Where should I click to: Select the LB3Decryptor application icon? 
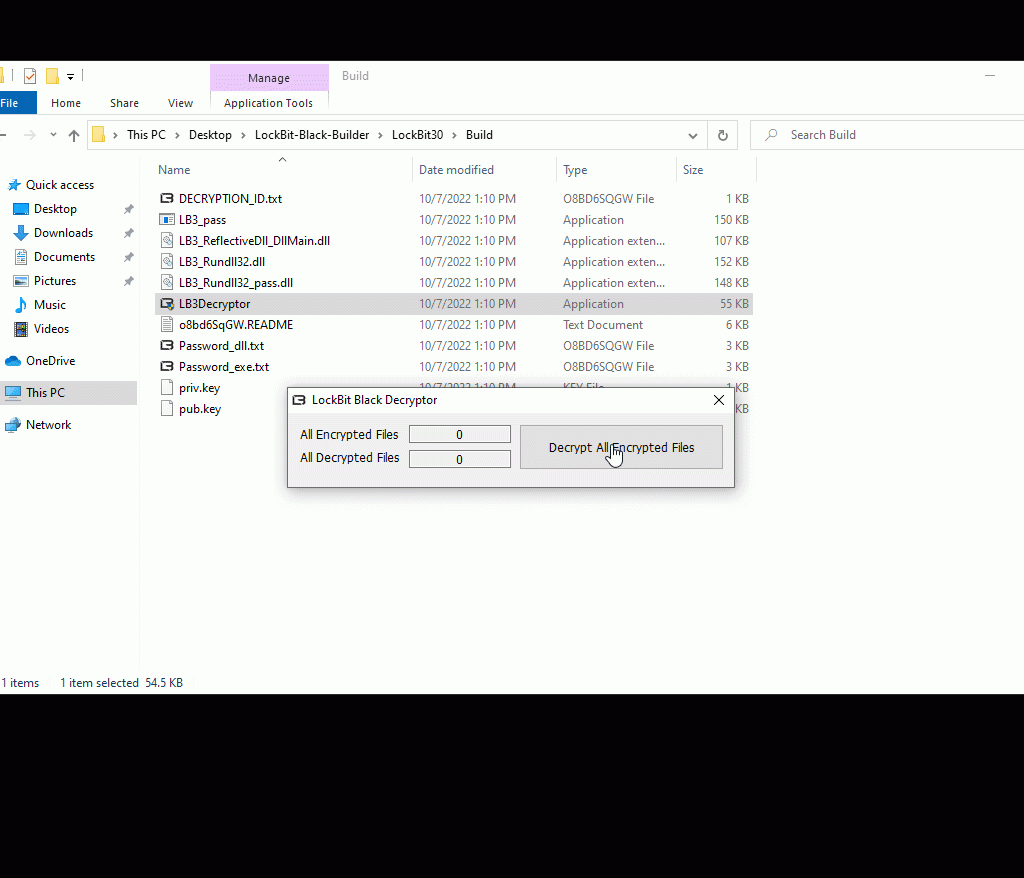167,304
